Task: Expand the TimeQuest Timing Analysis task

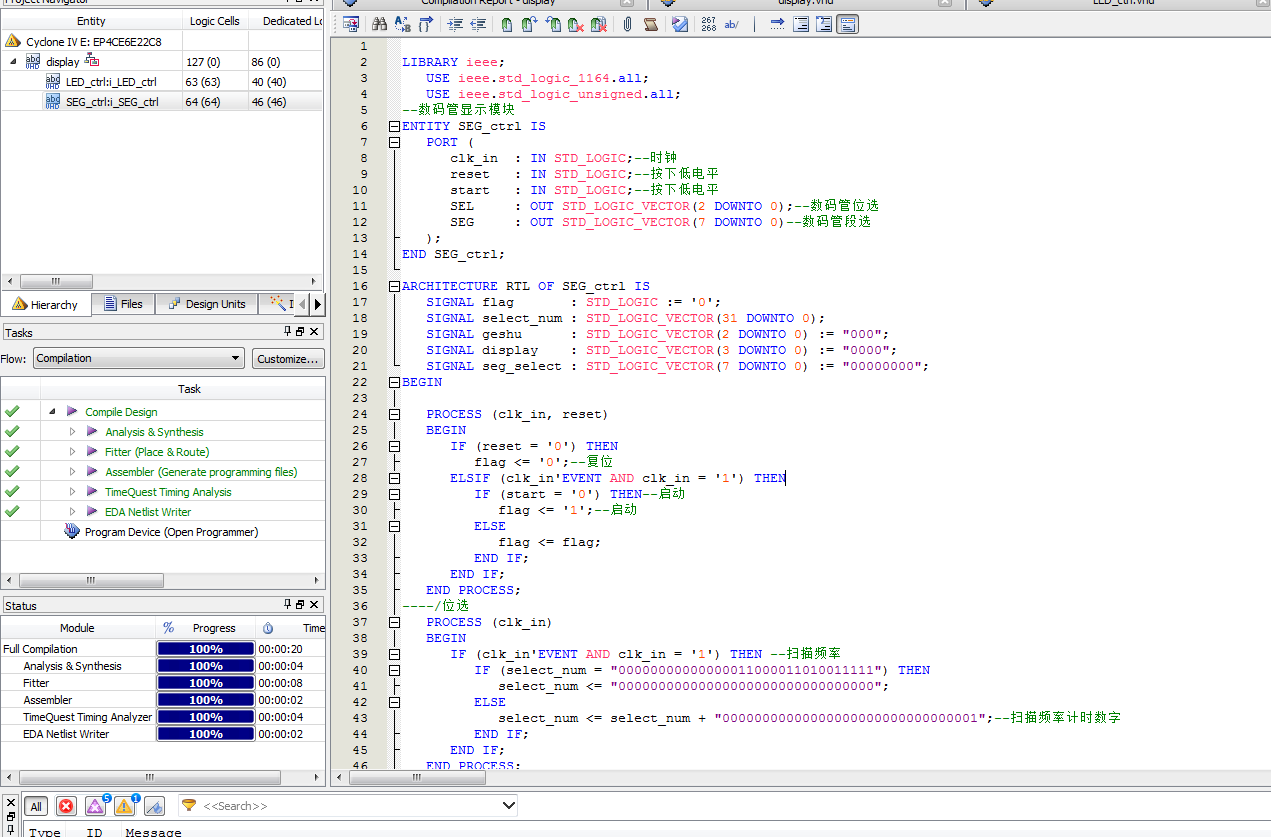Action: (72, 491)
